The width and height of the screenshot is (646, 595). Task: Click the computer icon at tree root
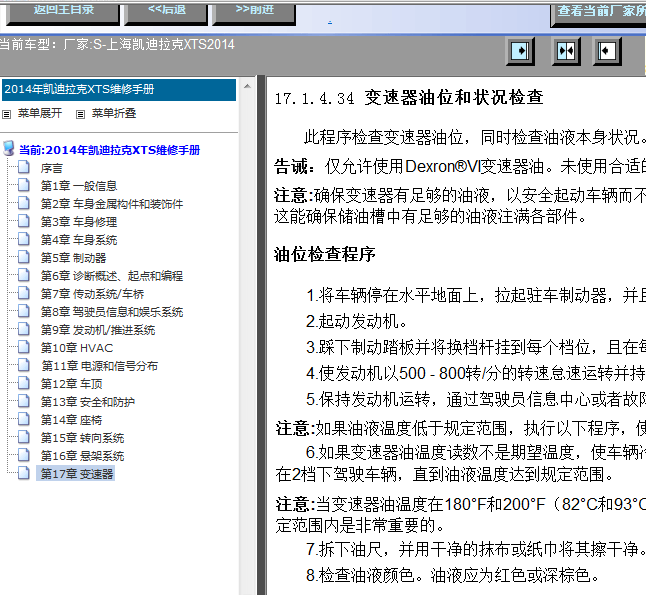click(x=9, y=149)
